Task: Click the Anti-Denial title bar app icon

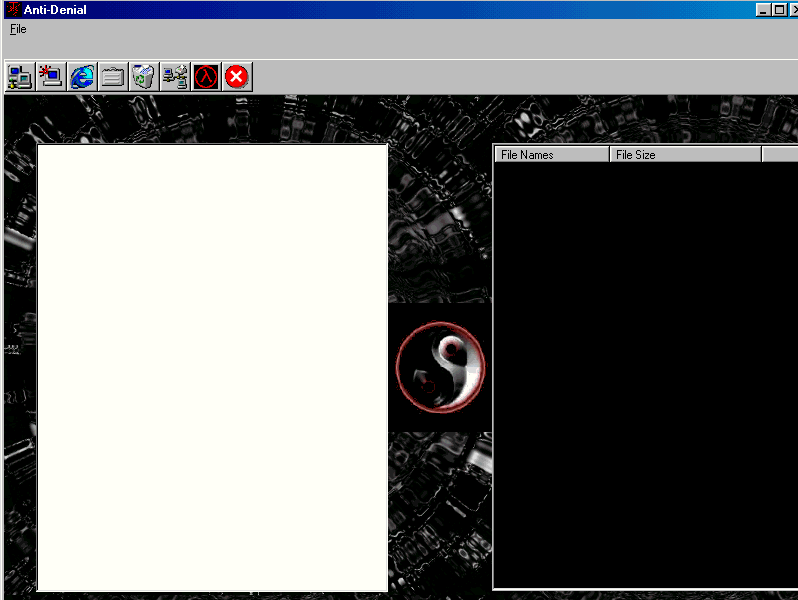Action: (13, 9)
